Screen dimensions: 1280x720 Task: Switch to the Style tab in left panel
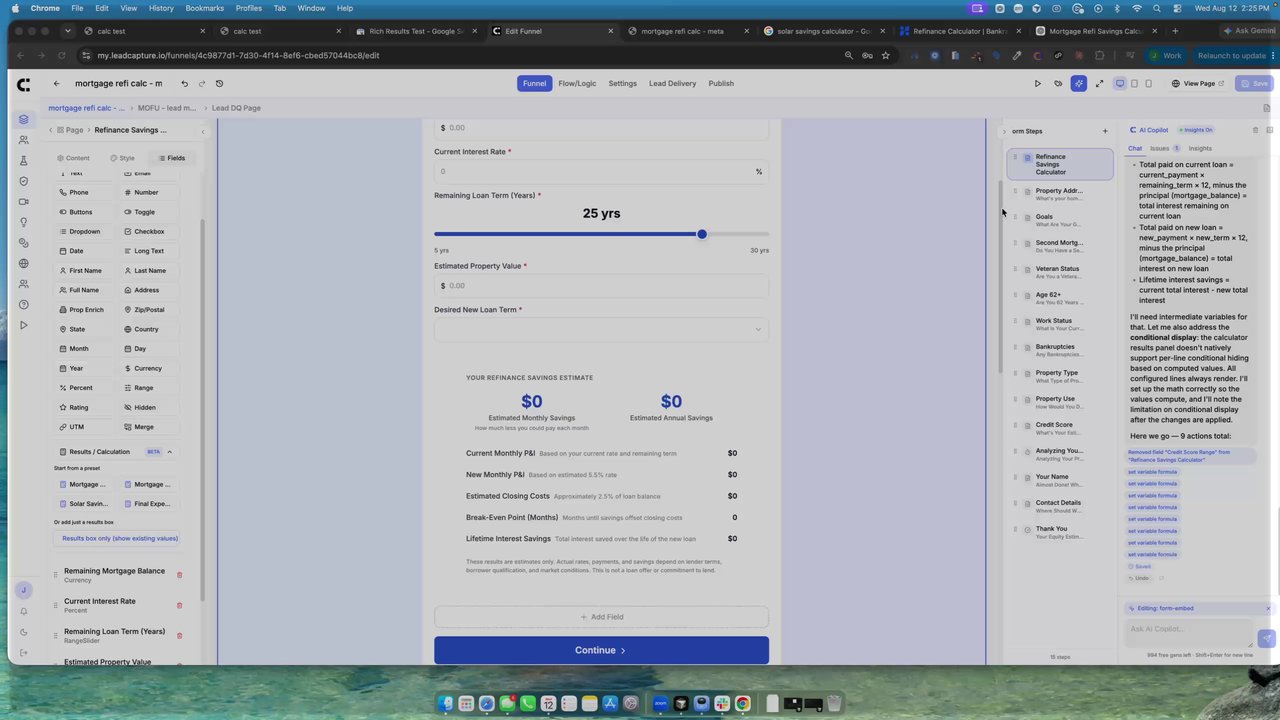[122, 158]
